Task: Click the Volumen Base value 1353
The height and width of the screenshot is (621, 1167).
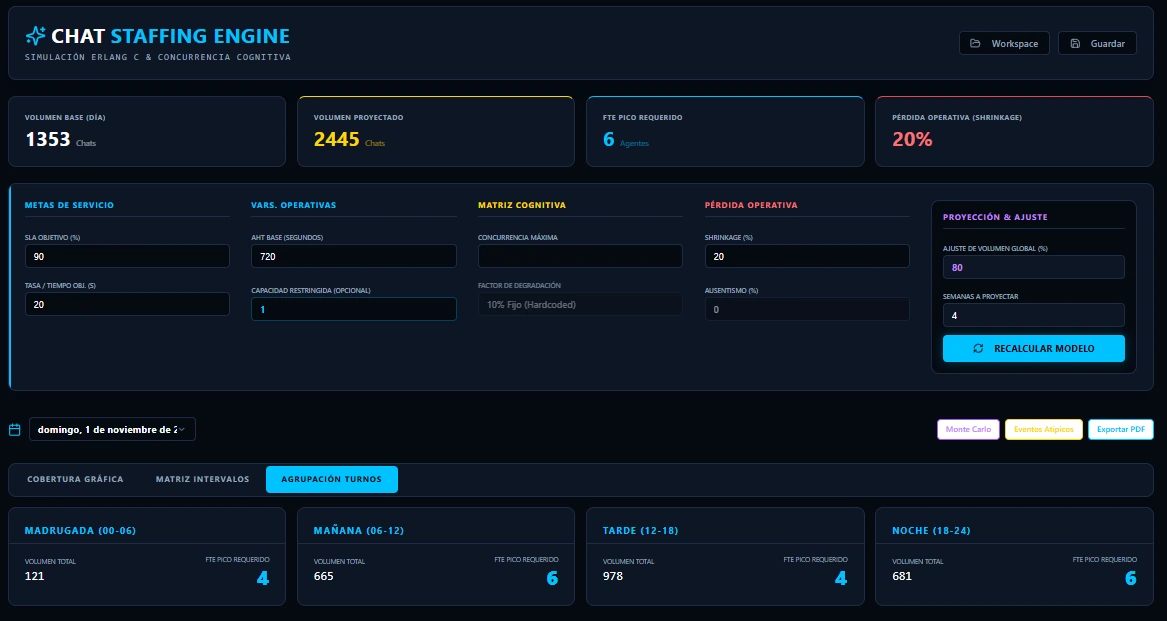Action: tap(48, 139)
